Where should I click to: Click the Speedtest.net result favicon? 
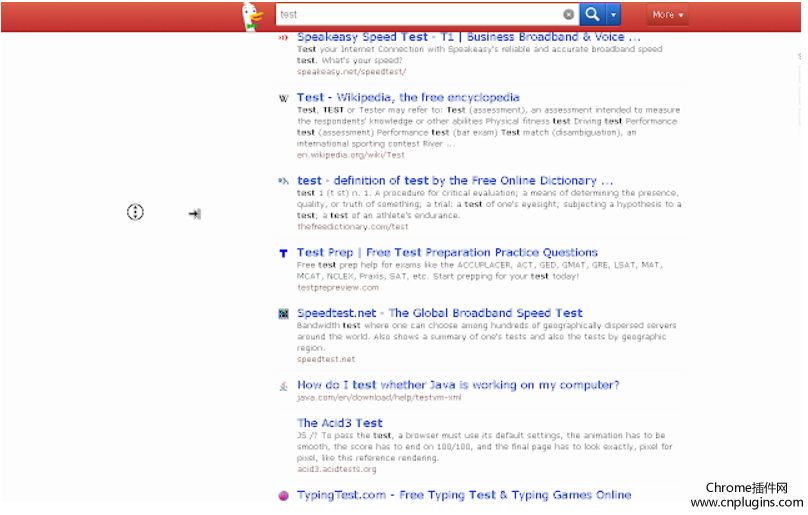coord(283,313)
